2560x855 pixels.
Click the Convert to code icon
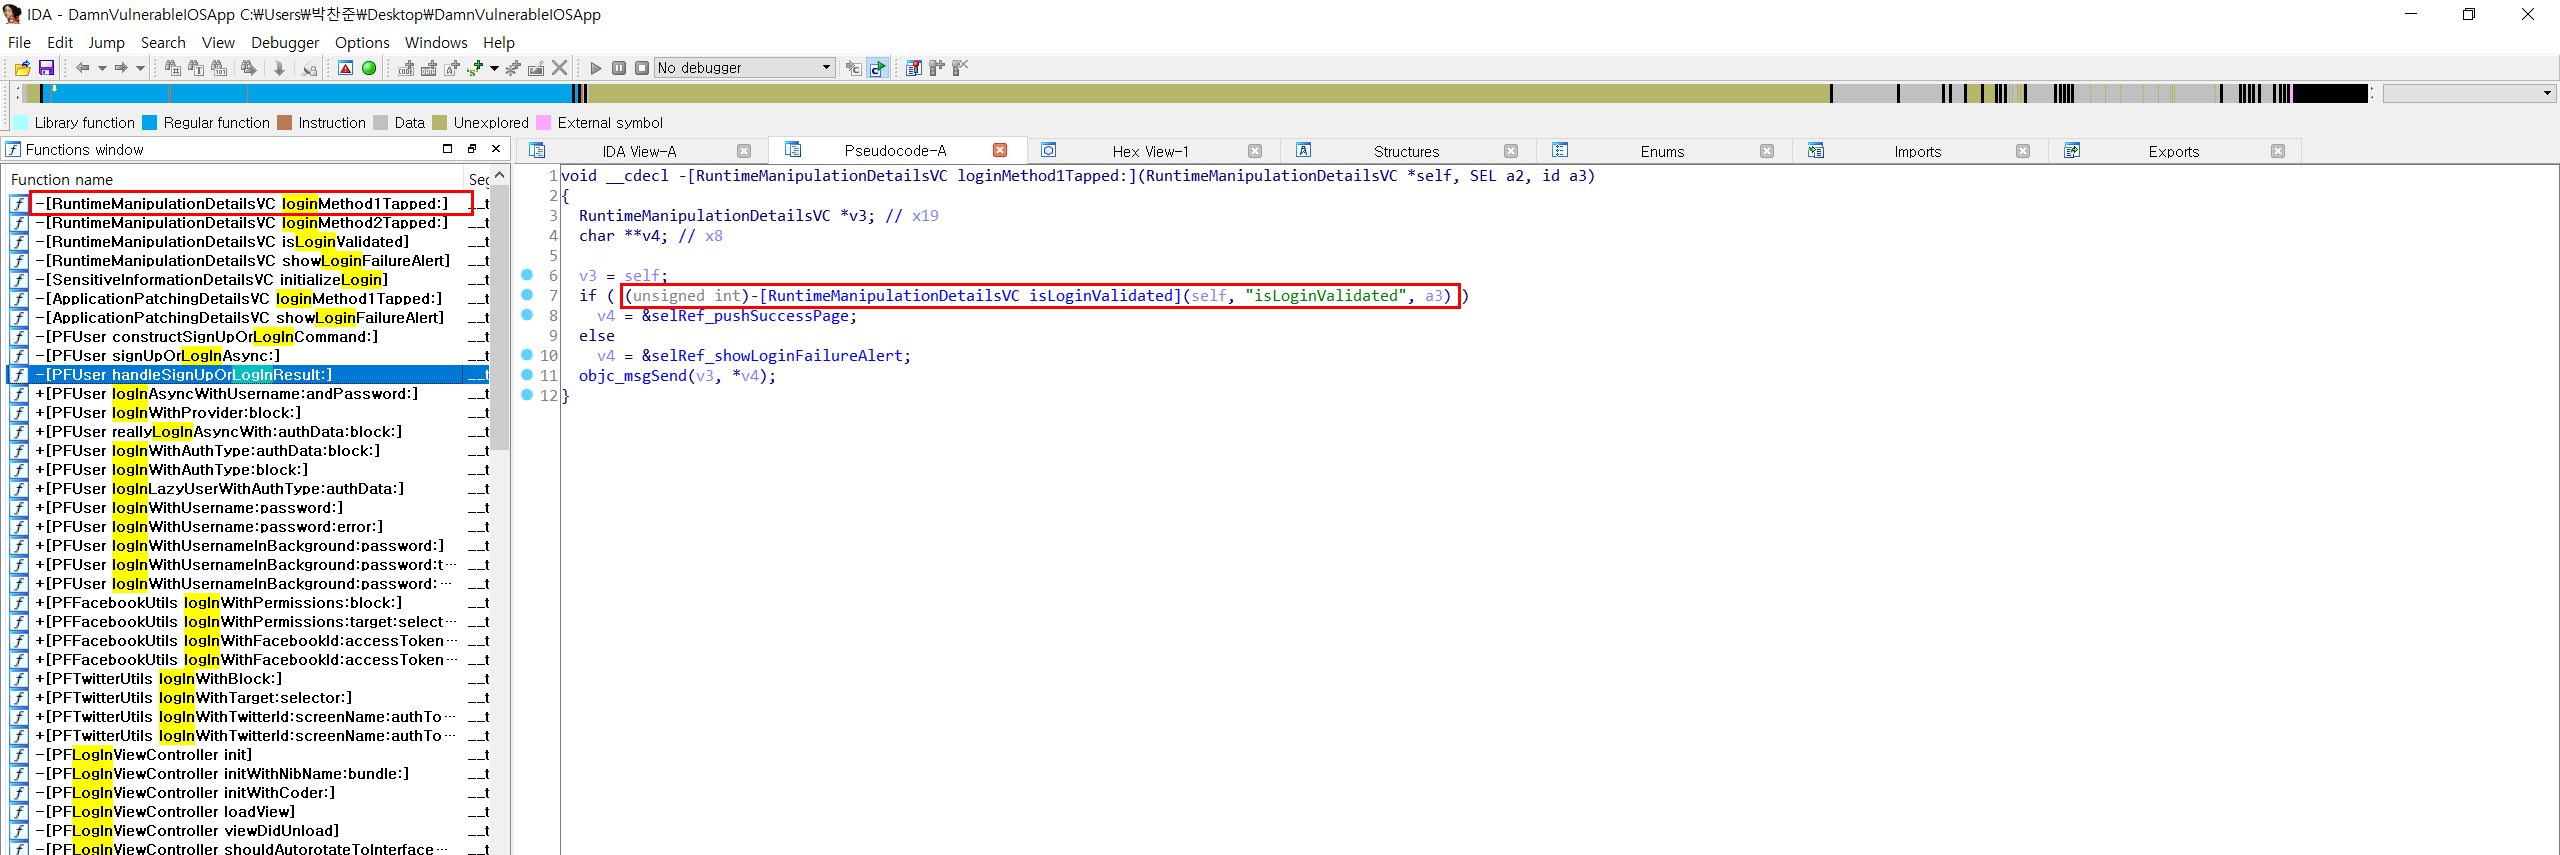click(406, 68)
